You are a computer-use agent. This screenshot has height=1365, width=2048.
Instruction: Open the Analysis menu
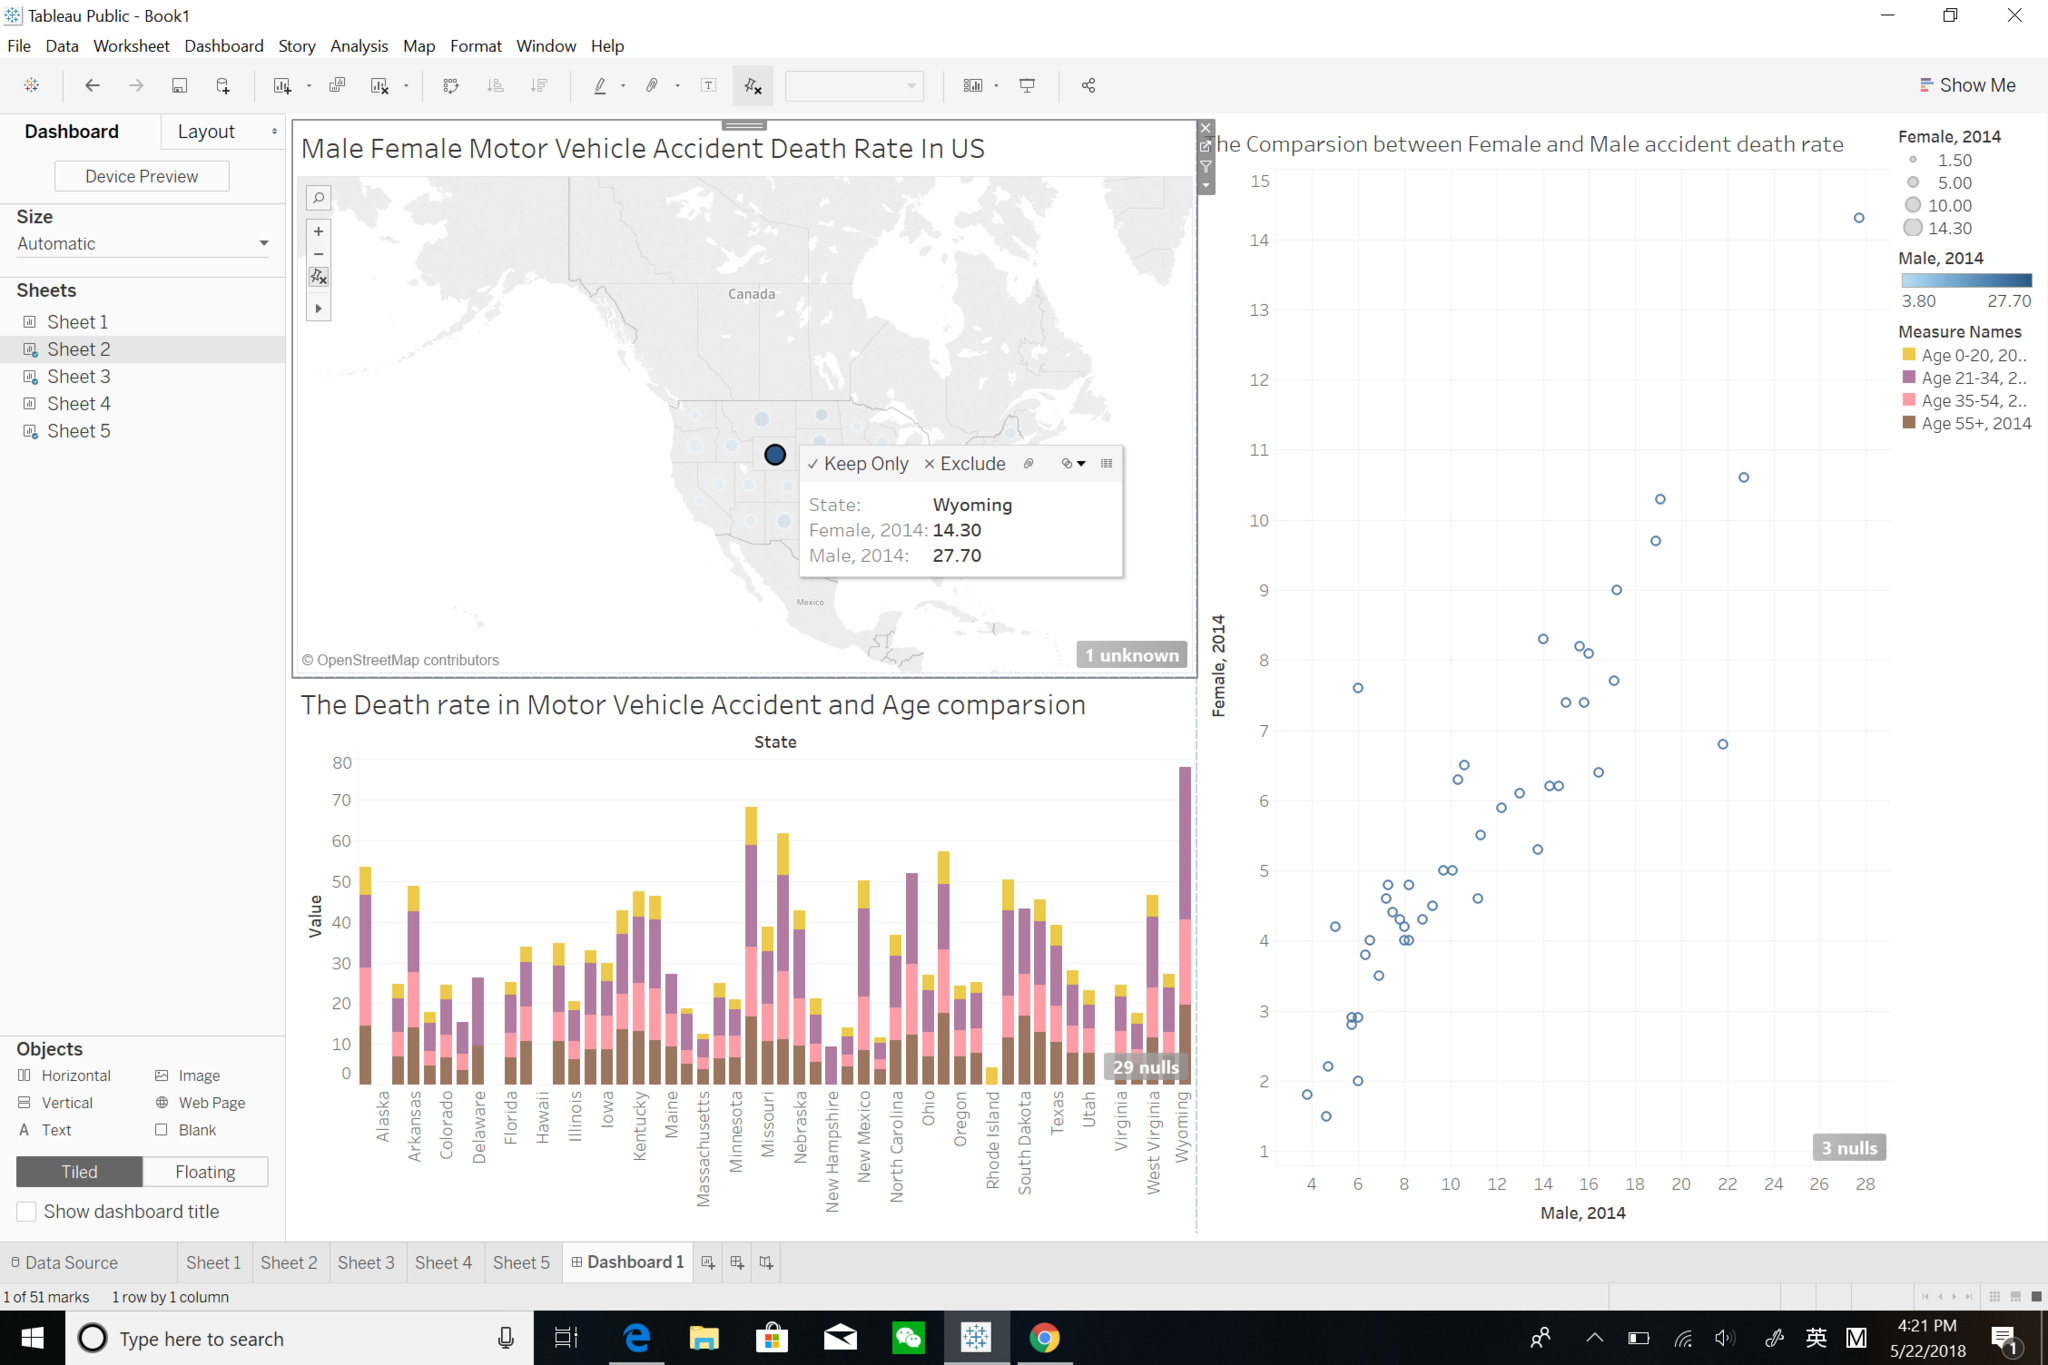click(358, 46)
